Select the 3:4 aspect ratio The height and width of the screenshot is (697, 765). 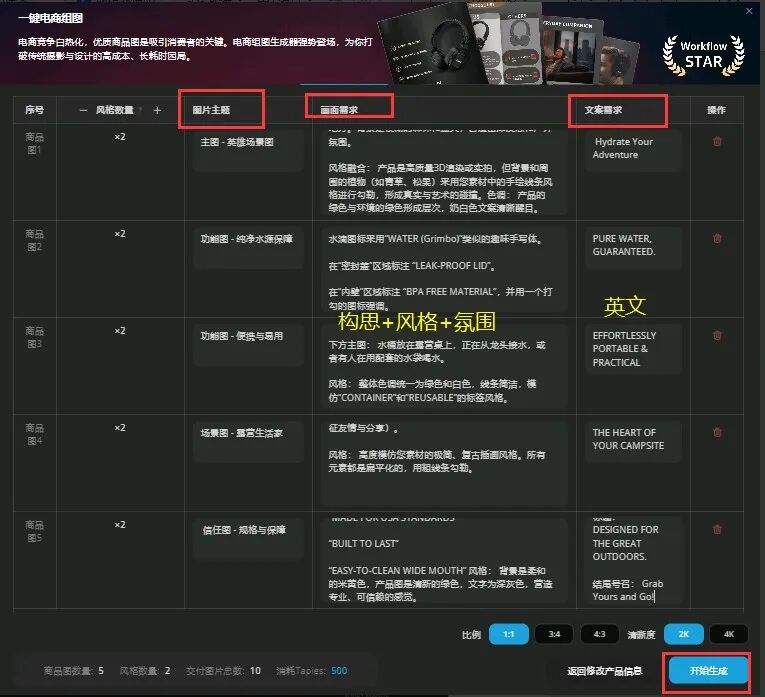click(x=554, y=634)
